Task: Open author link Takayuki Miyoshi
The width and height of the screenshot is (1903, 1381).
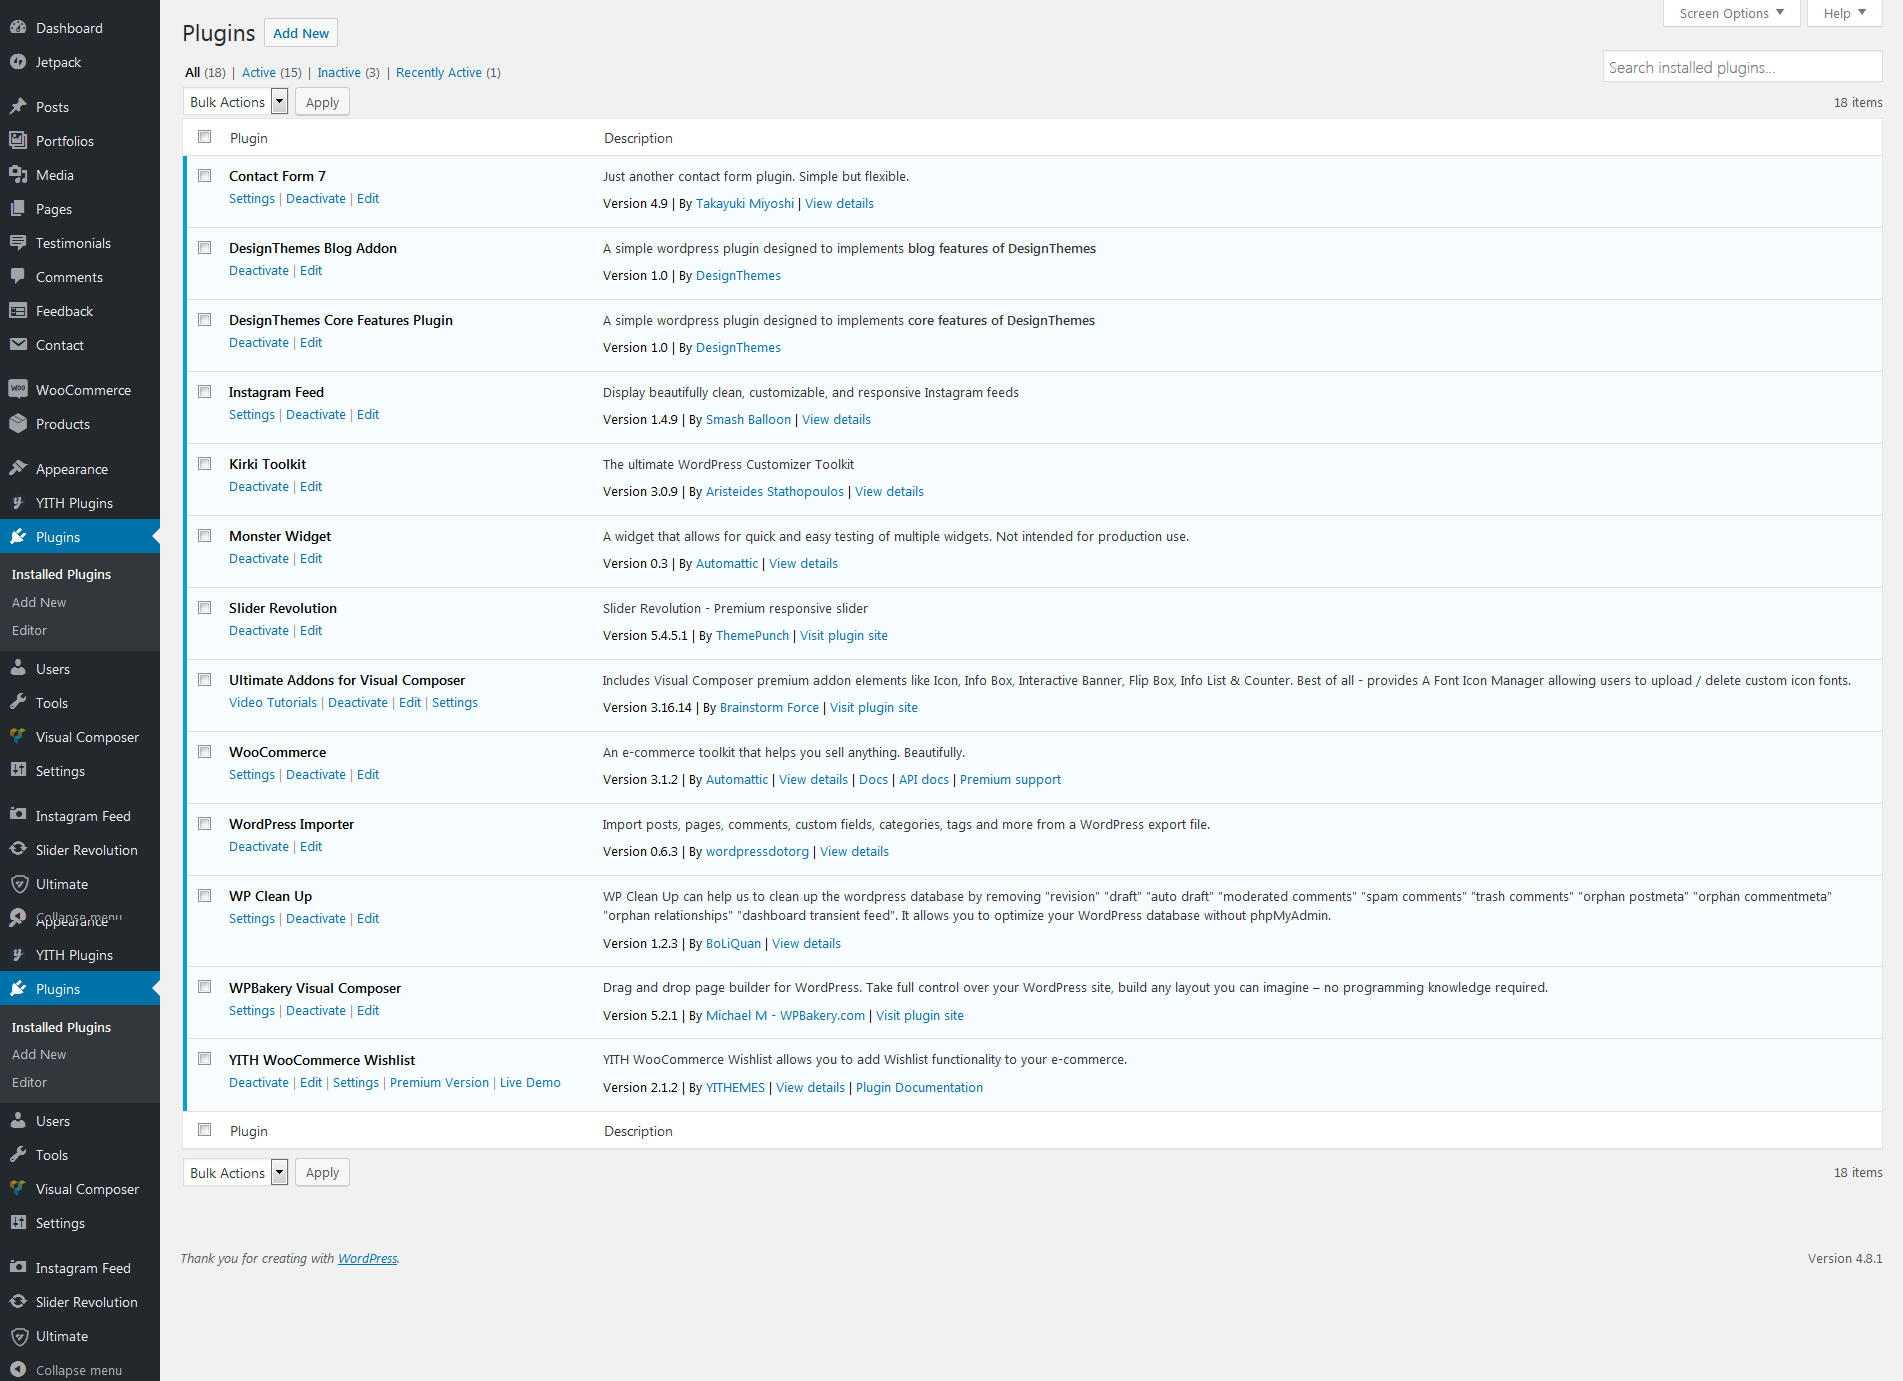Action: tap(745, 204)
